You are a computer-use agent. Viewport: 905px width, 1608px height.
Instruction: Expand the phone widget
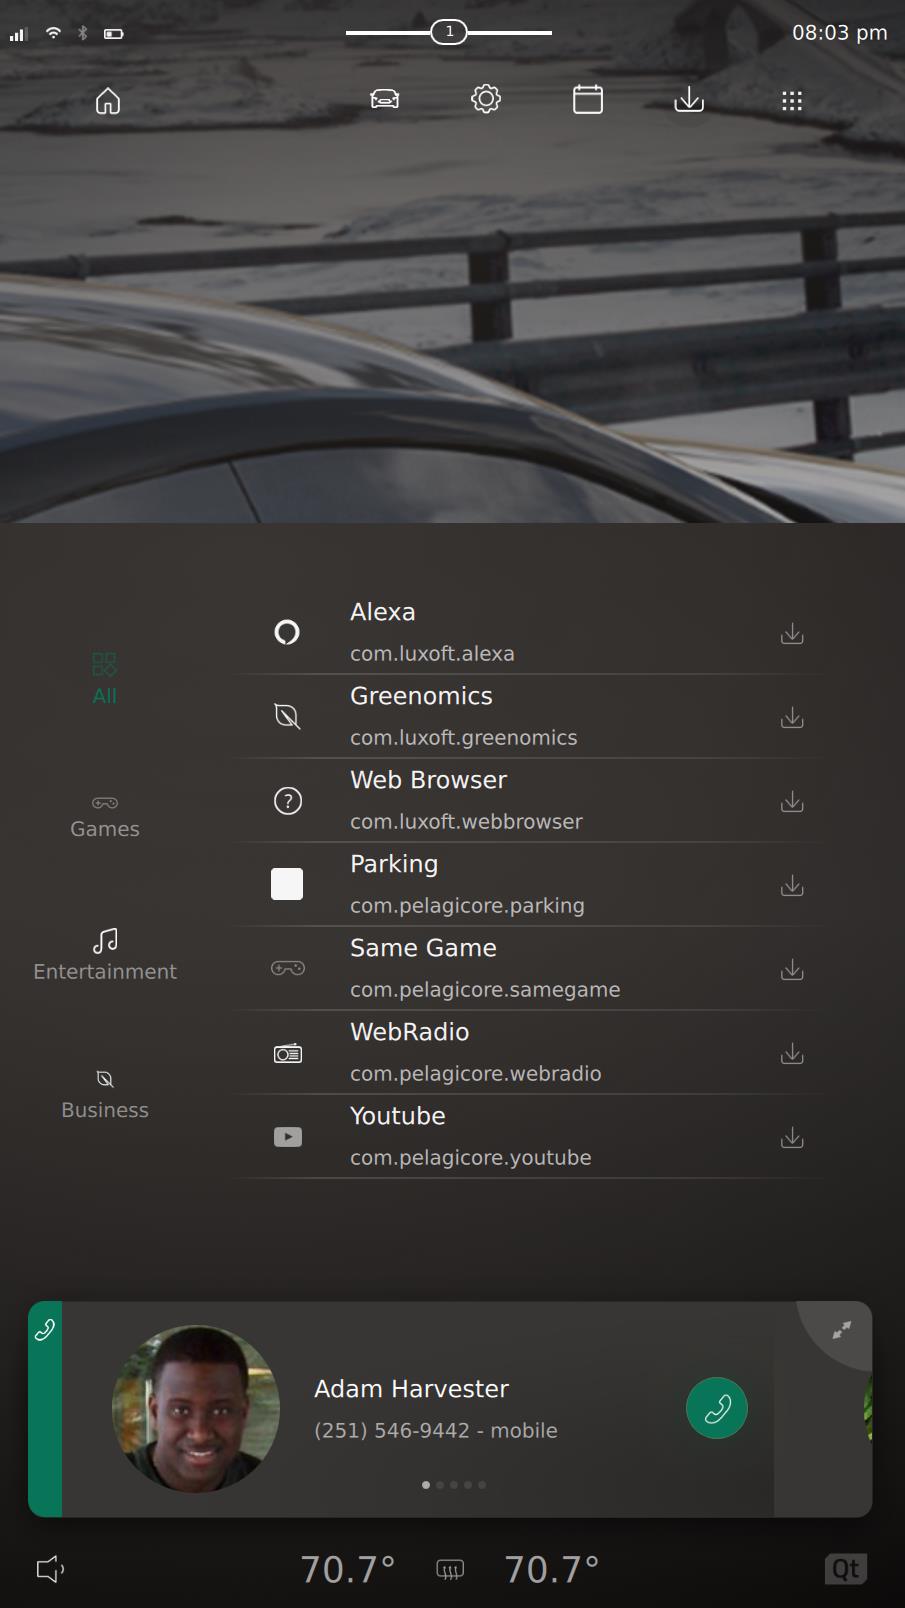[x=842, y=1330]
